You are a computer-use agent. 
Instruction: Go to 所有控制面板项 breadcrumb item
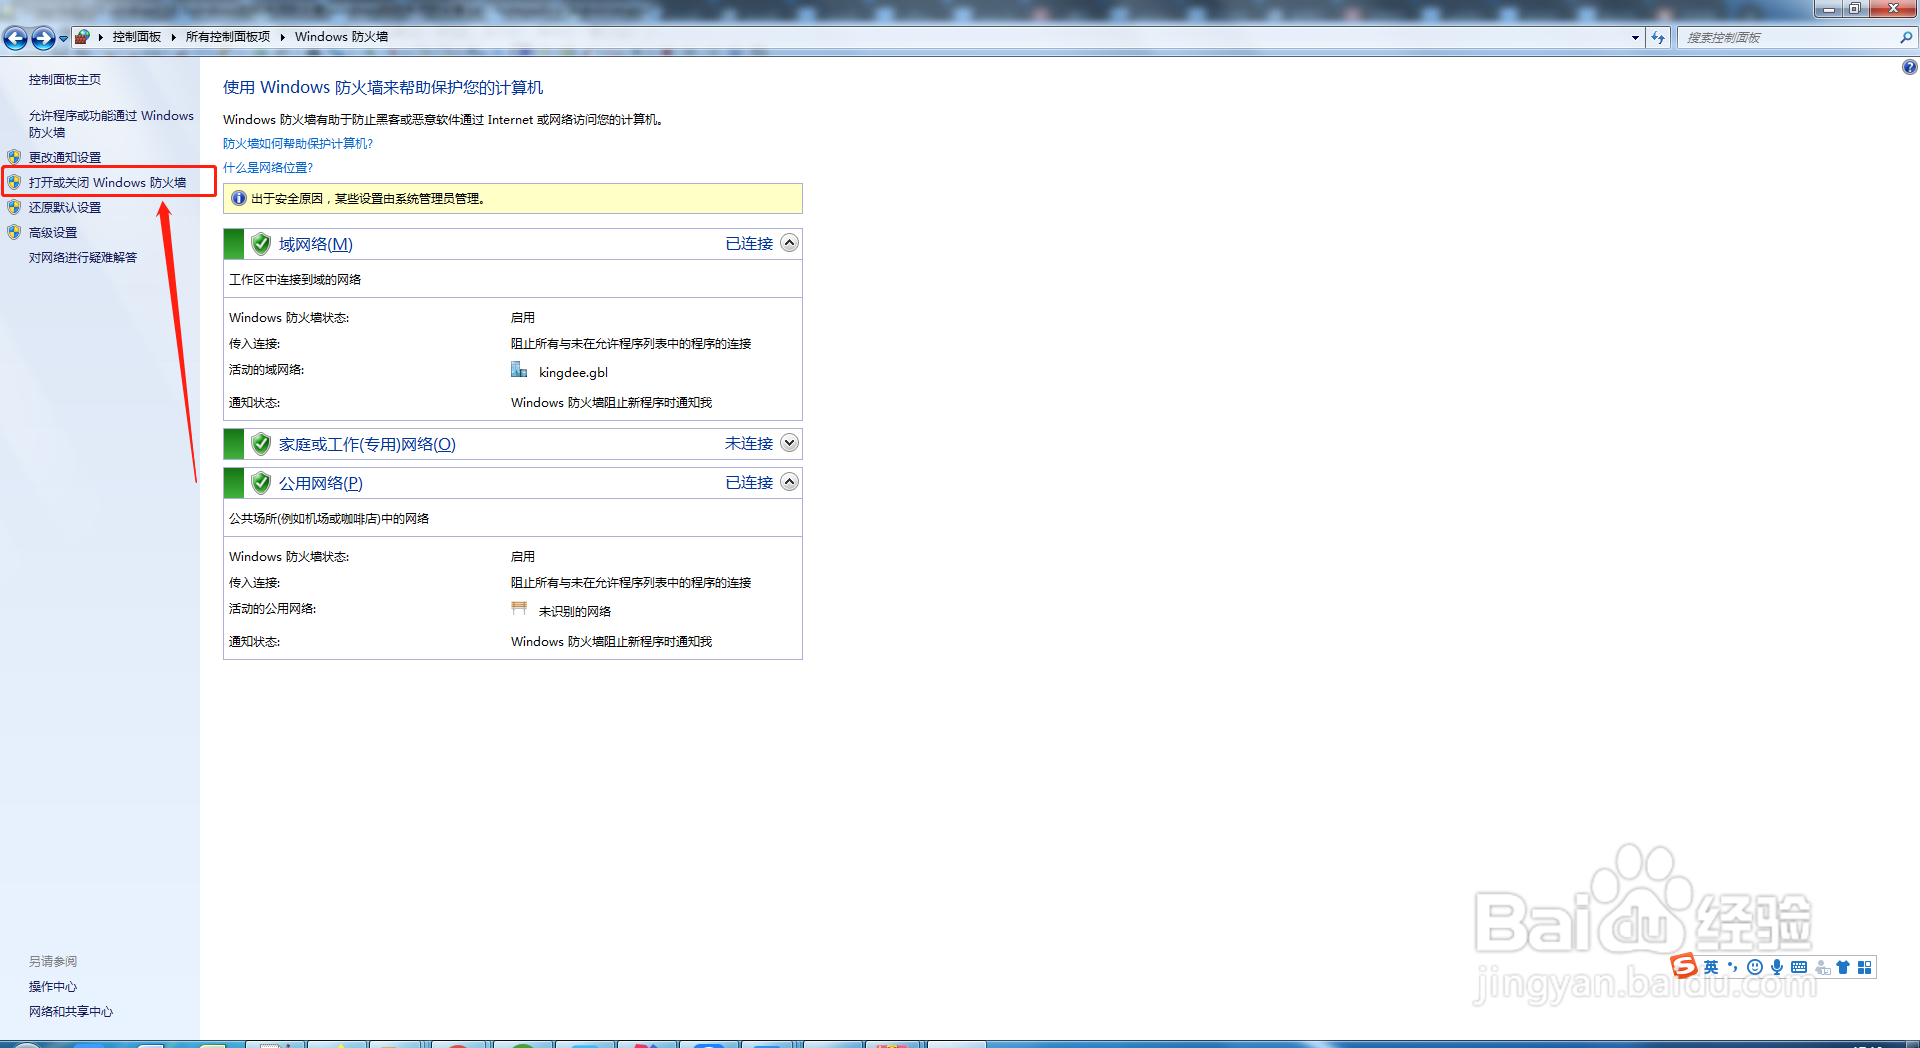click(228, 36)
